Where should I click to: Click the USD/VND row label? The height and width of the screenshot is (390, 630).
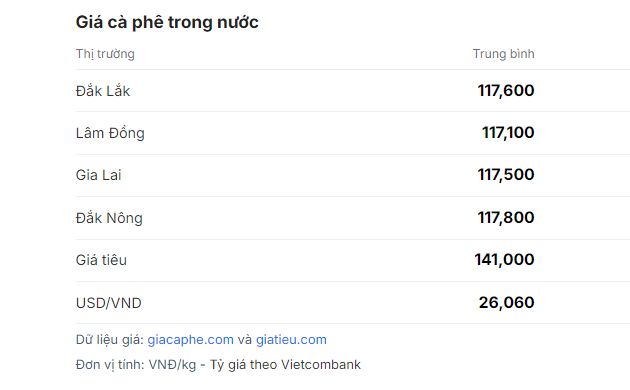coord(108,303)
